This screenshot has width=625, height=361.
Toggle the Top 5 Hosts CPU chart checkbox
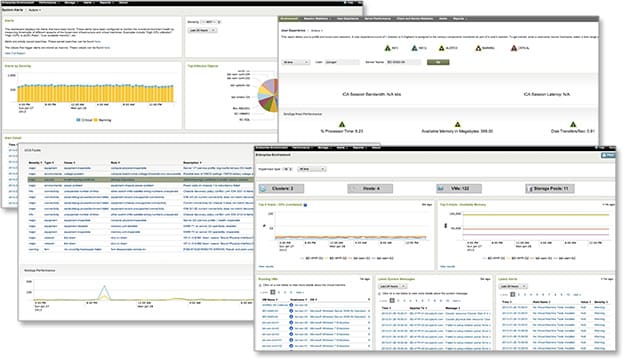tap(305, 205)
